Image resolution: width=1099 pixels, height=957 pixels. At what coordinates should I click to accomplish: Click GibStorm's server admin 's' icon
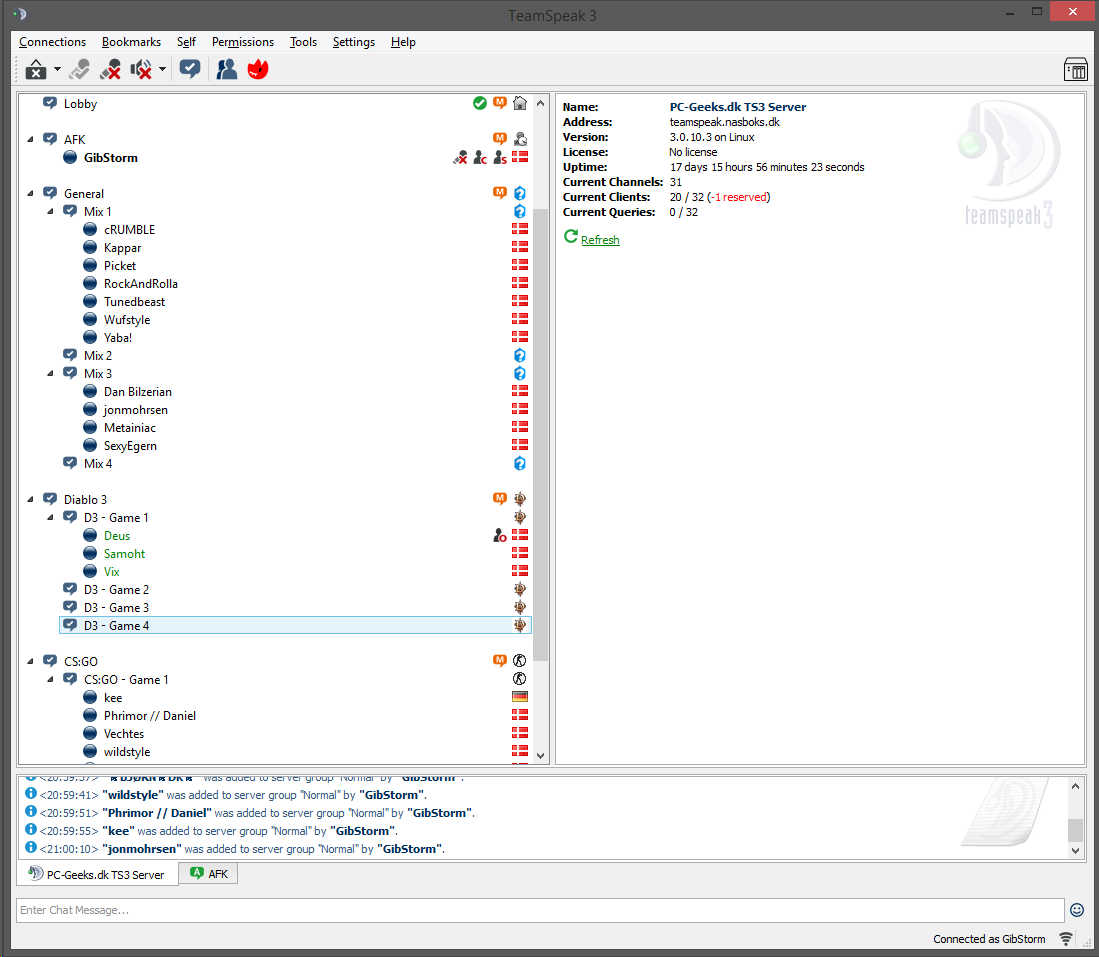tap(500, 157)
